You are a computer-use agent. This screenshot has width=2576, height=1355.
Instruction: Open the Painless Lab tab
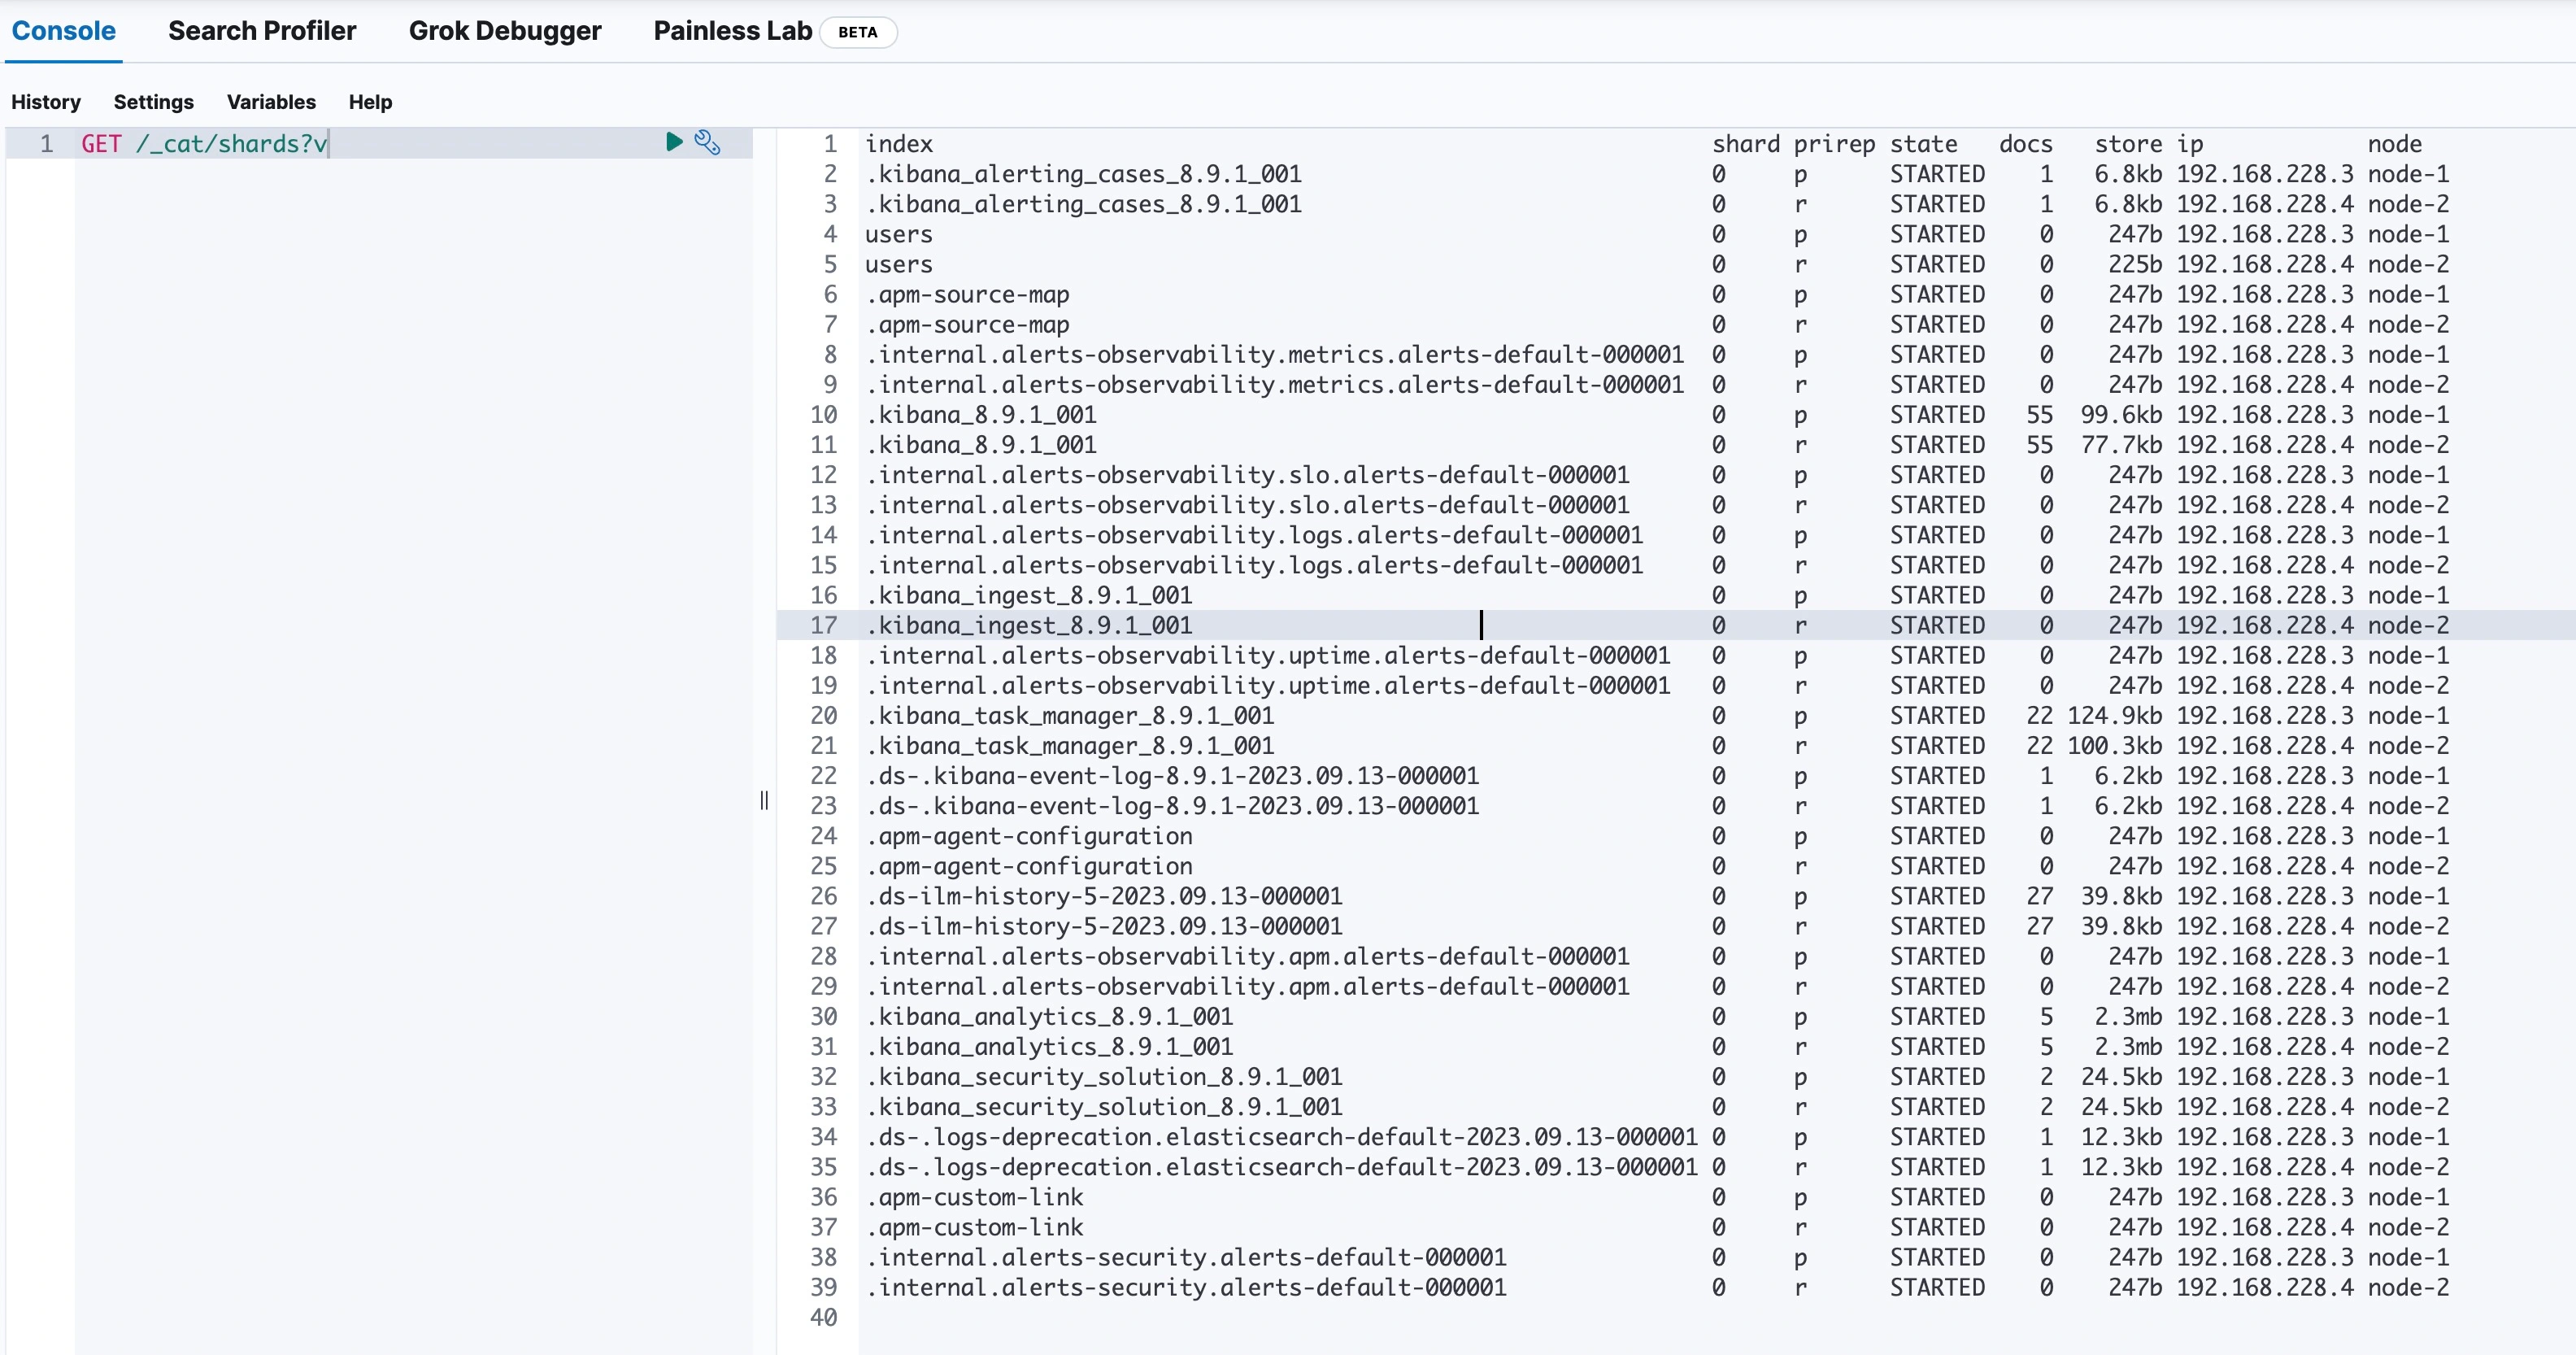coord(732,31)
